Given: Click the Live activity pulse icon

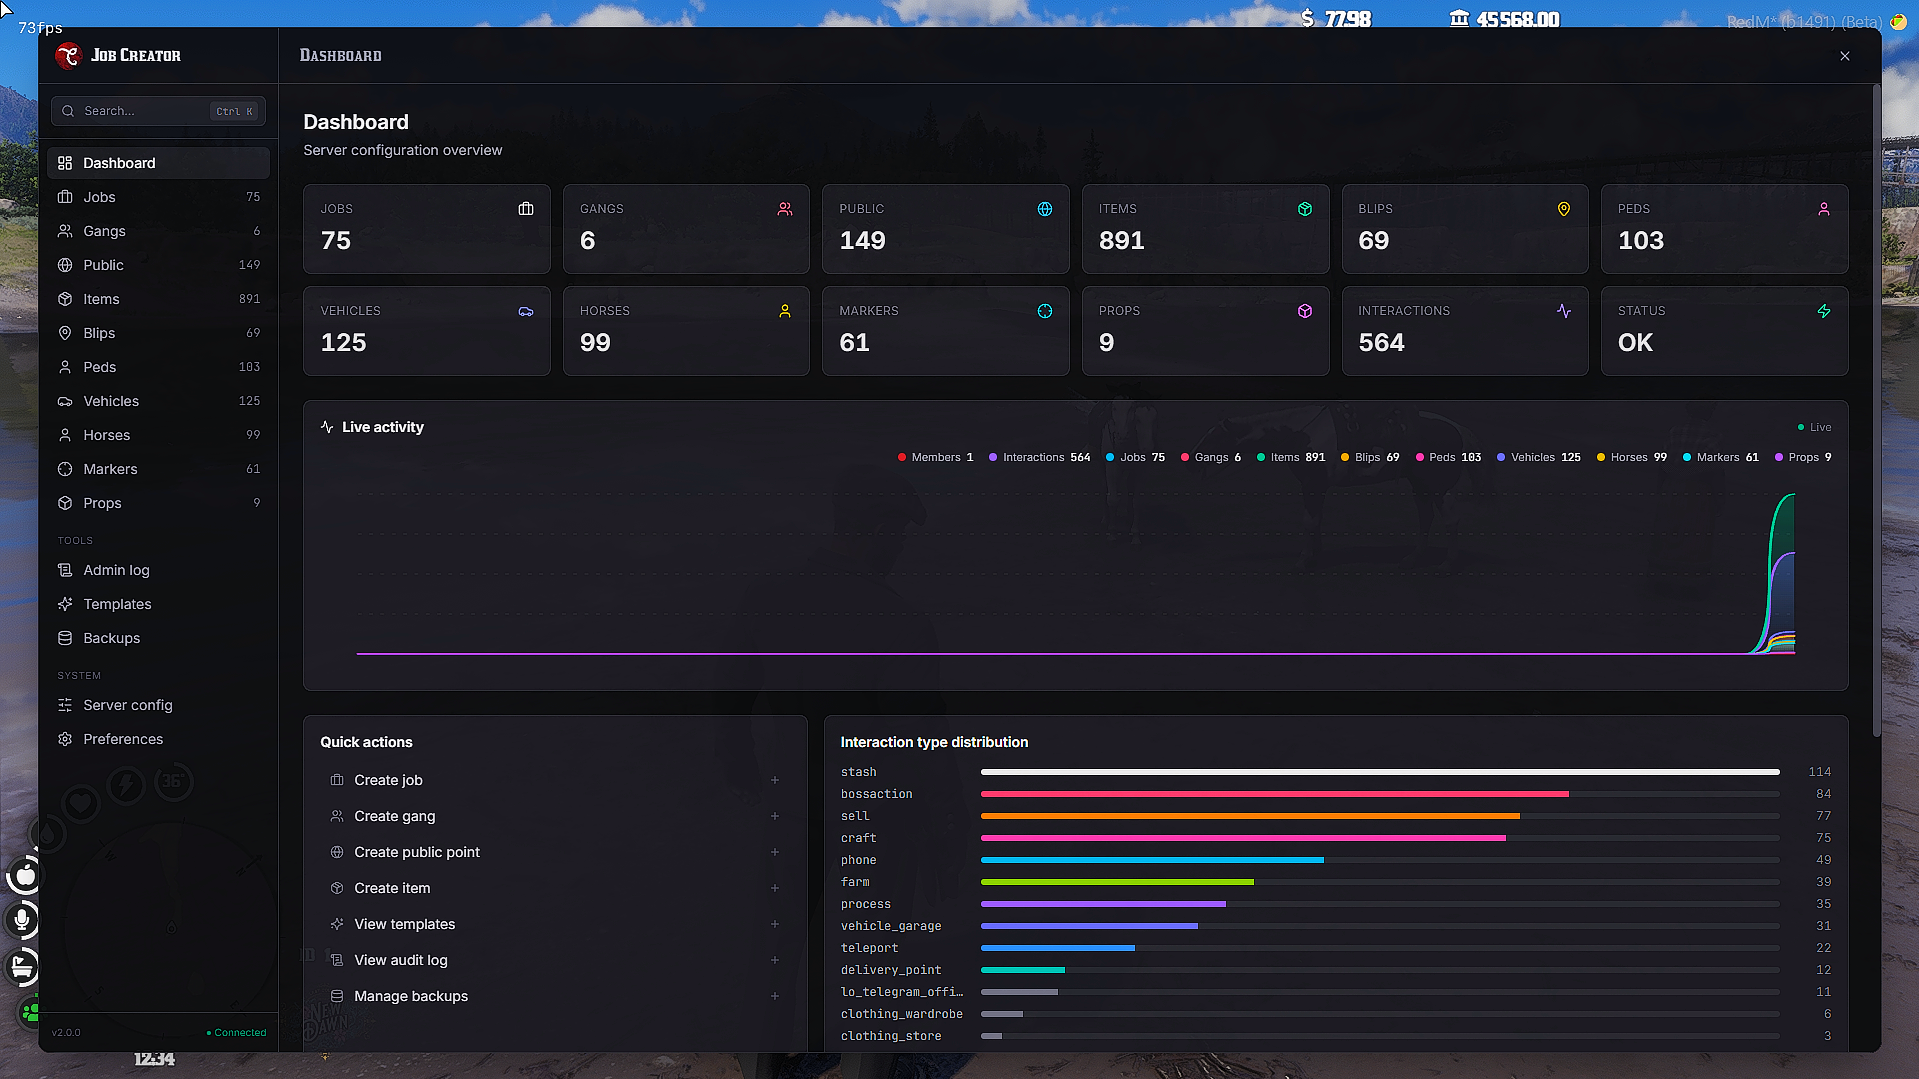Looking at the screenshot, I should [327, 427].
